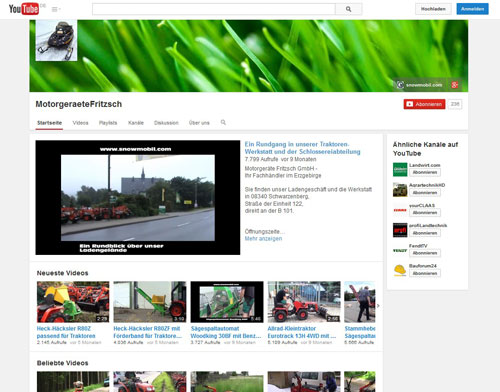Subscribe to FendtTV with Abonnieren
500x392 pixels.
coord(425,253)
